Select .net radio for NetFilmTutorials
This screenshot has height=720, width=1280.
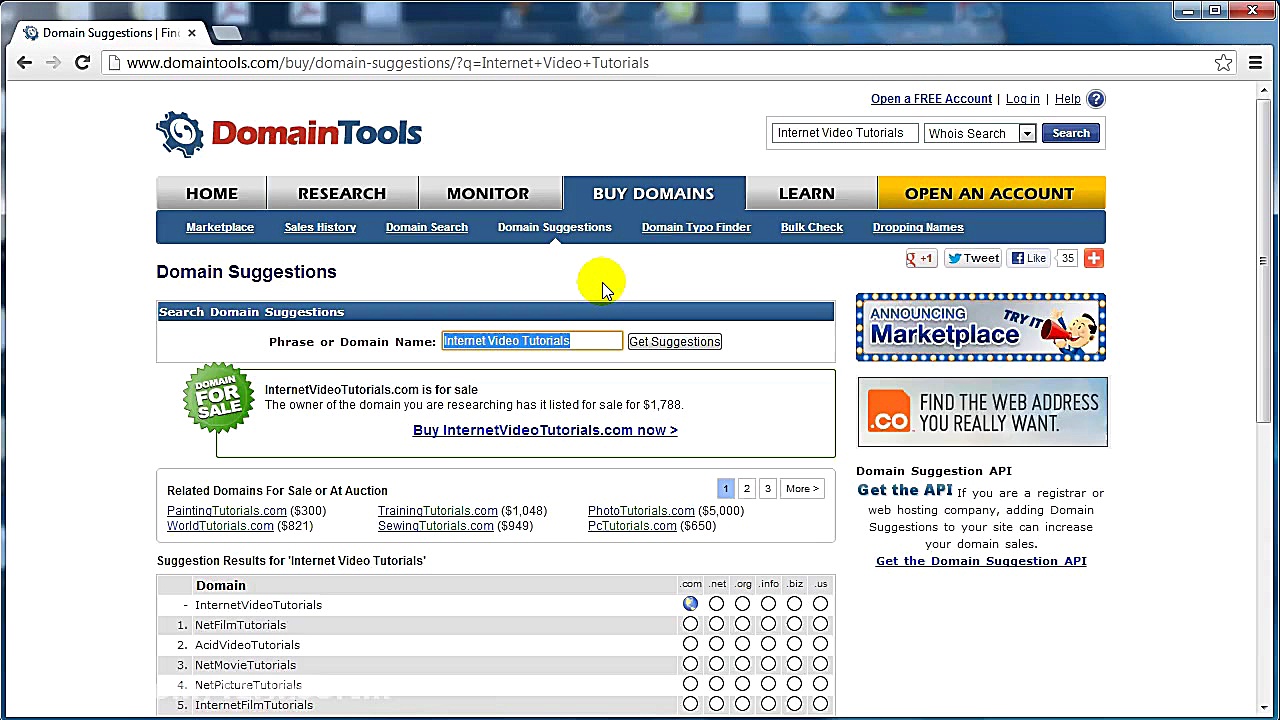click(x=716, y=624)
